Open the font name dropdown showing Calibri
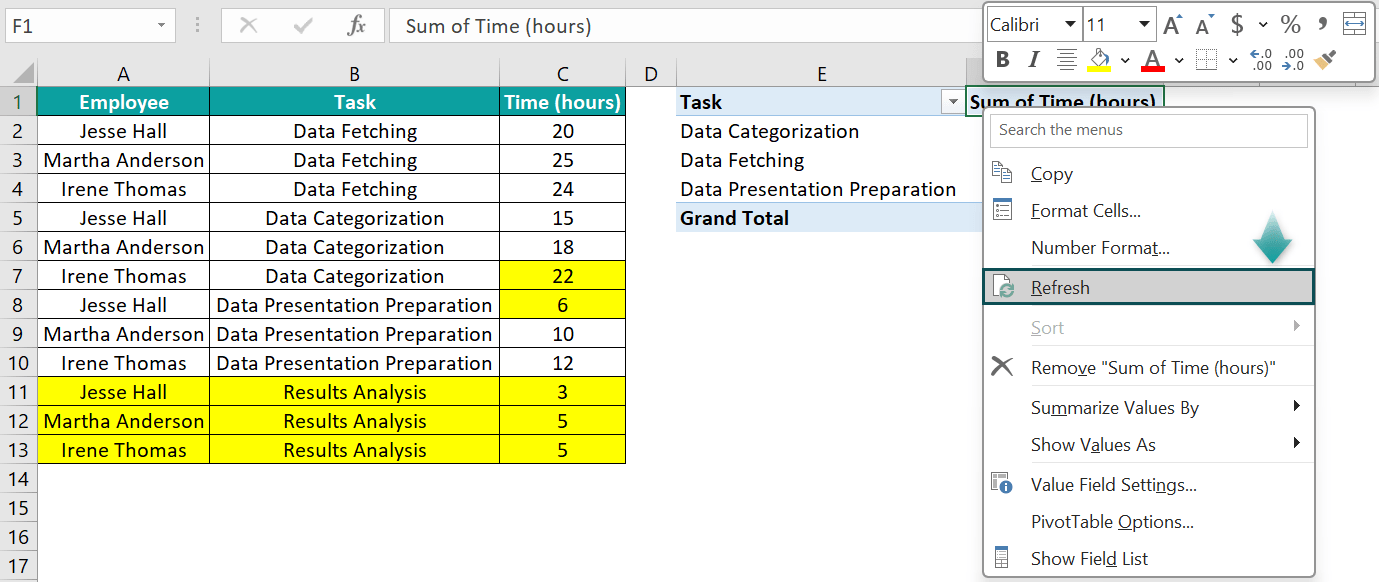 (1069, 24)
